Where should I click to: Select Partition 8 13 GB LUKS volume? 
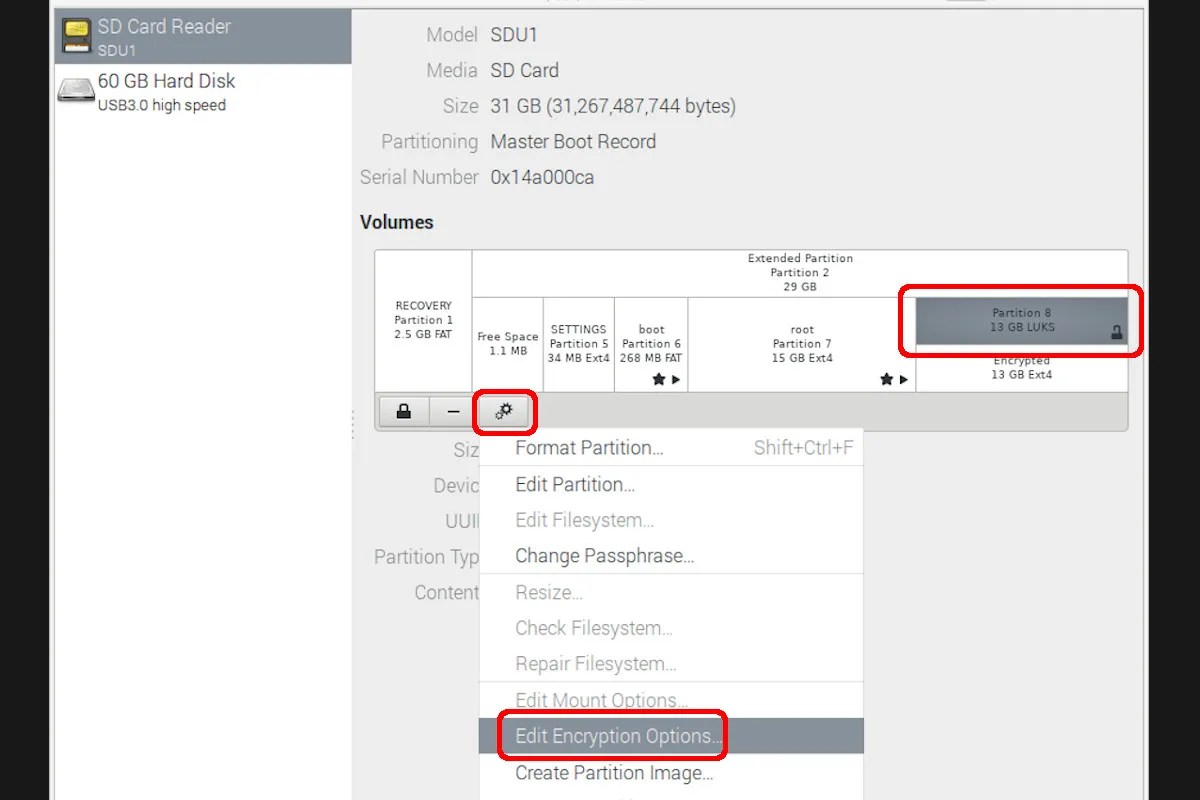pos(1021,320)
